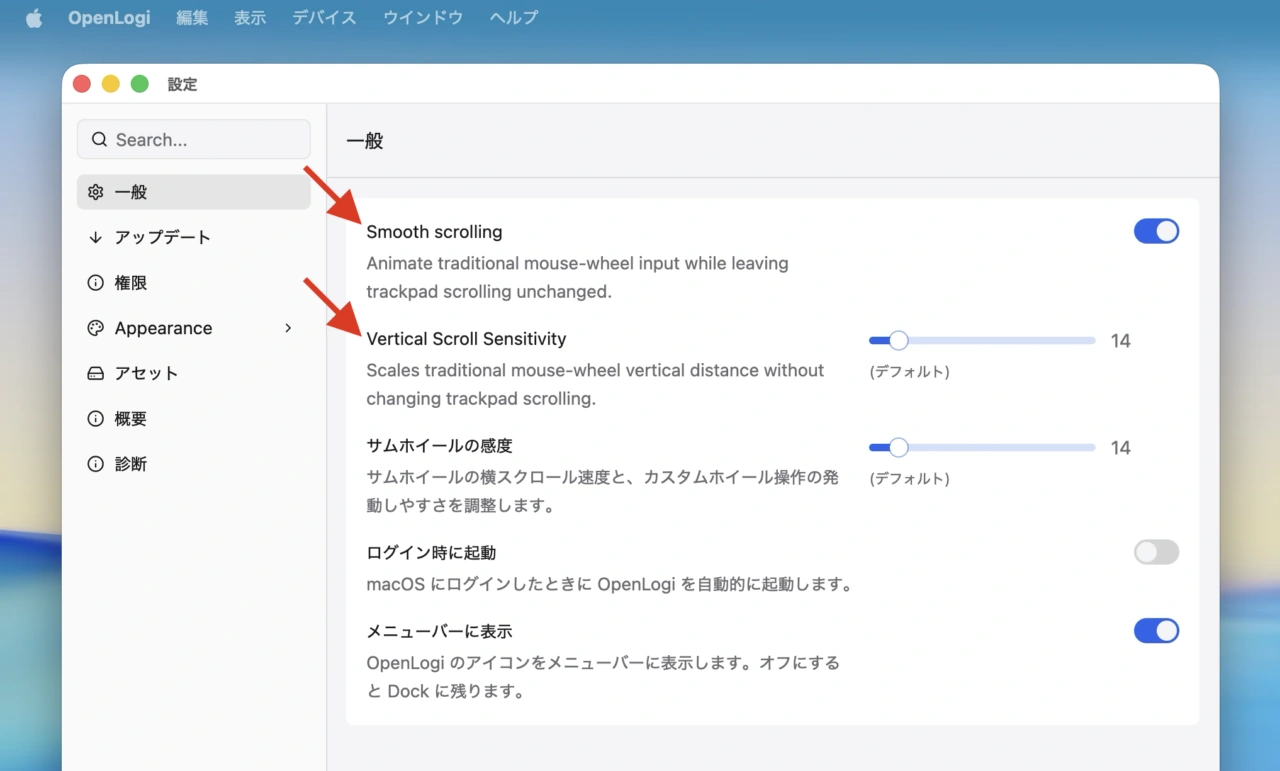Click the メニューバーに表示 label
The height and width of the screenshot is (771, 1280).
coord(439,631)
